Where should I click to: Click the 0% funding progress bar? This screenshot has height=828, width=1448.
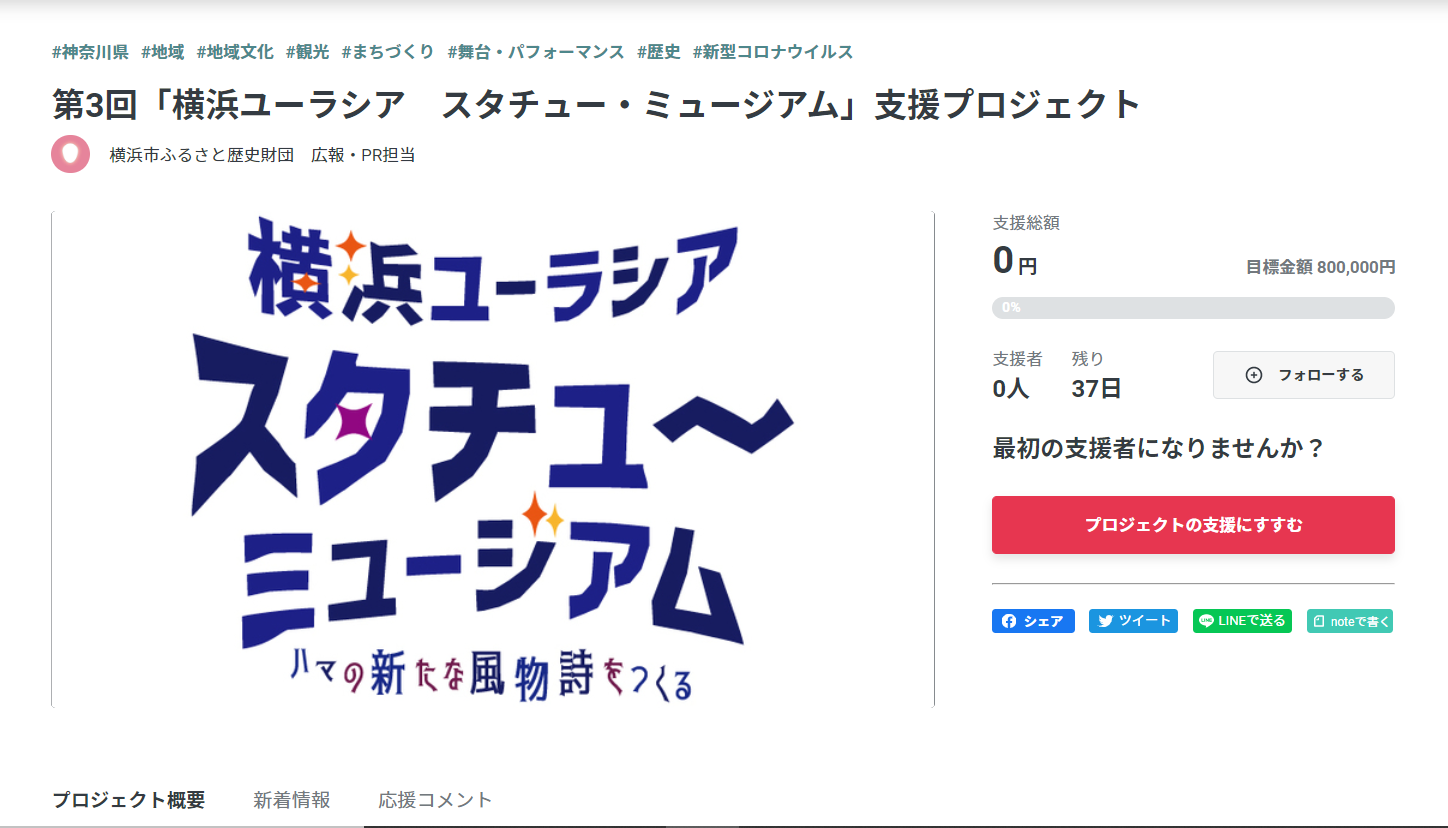coord(1193,308)
